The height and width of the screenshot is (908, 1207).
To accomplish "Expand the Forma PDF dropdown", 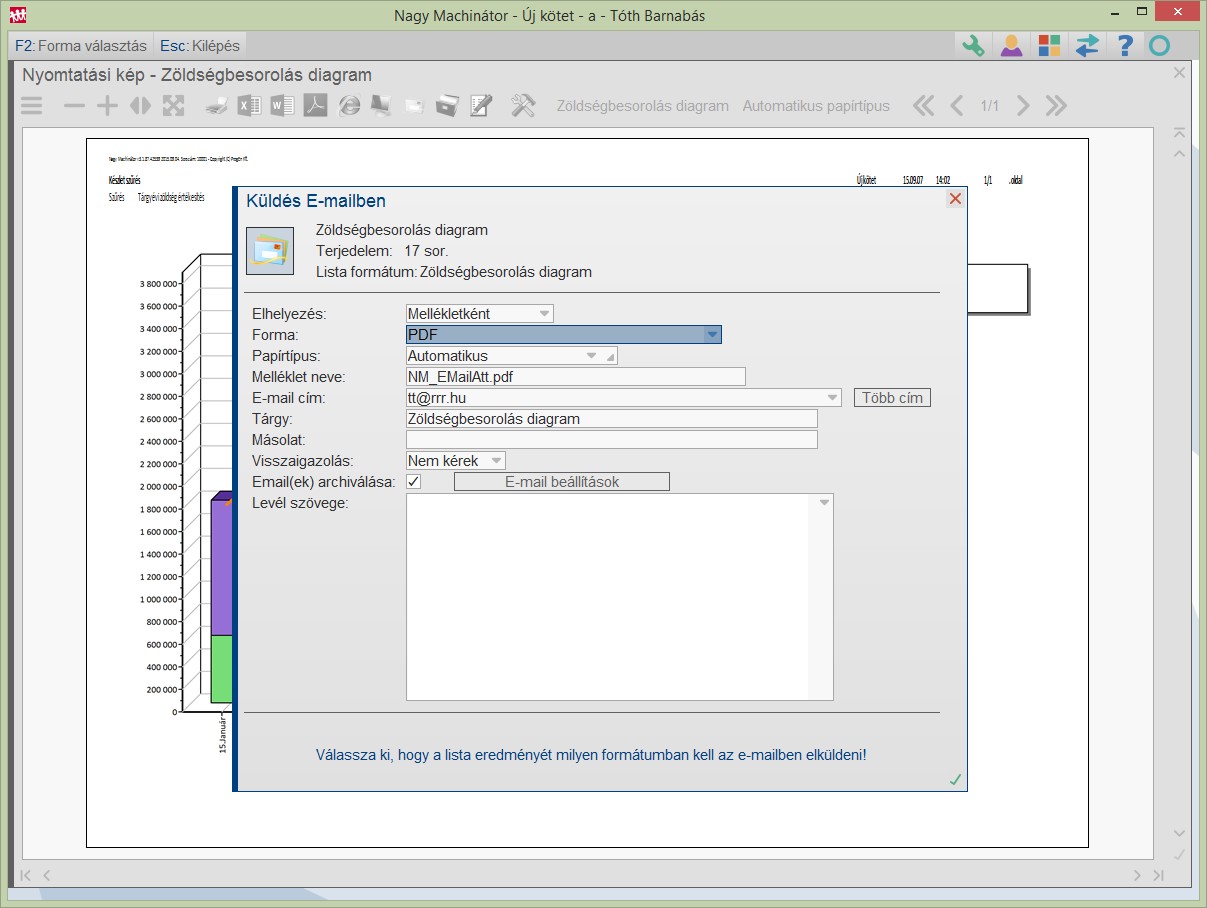I will [711, 335].
